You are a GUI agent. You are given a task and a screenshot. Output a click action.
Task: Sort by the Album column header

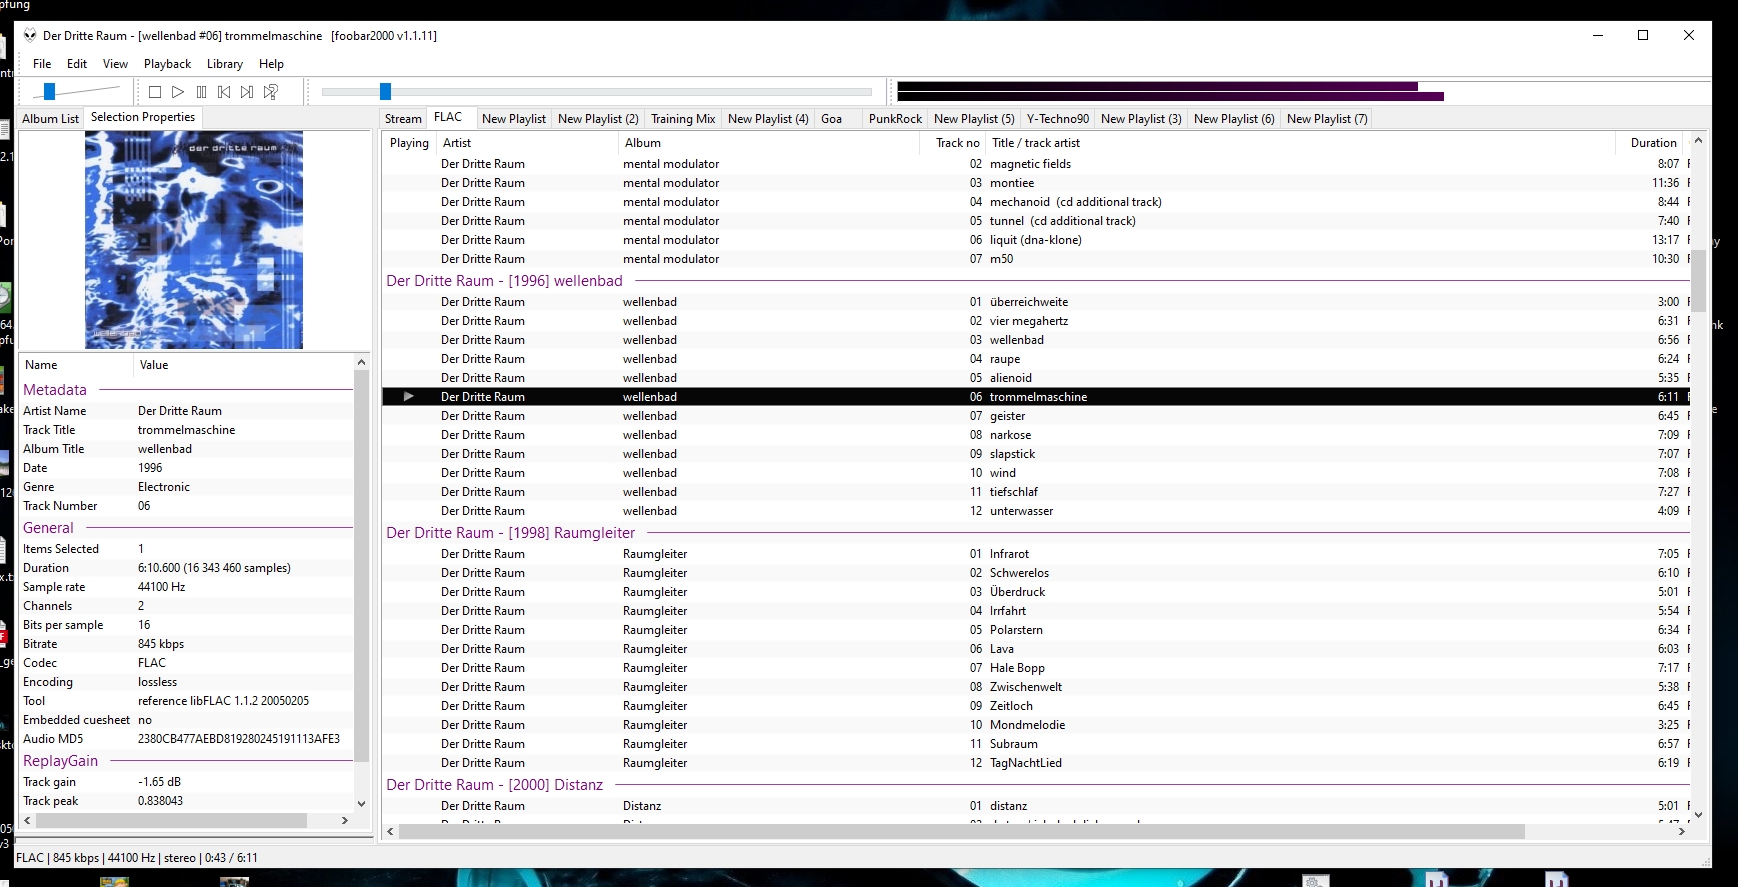(x=768, y=143)
